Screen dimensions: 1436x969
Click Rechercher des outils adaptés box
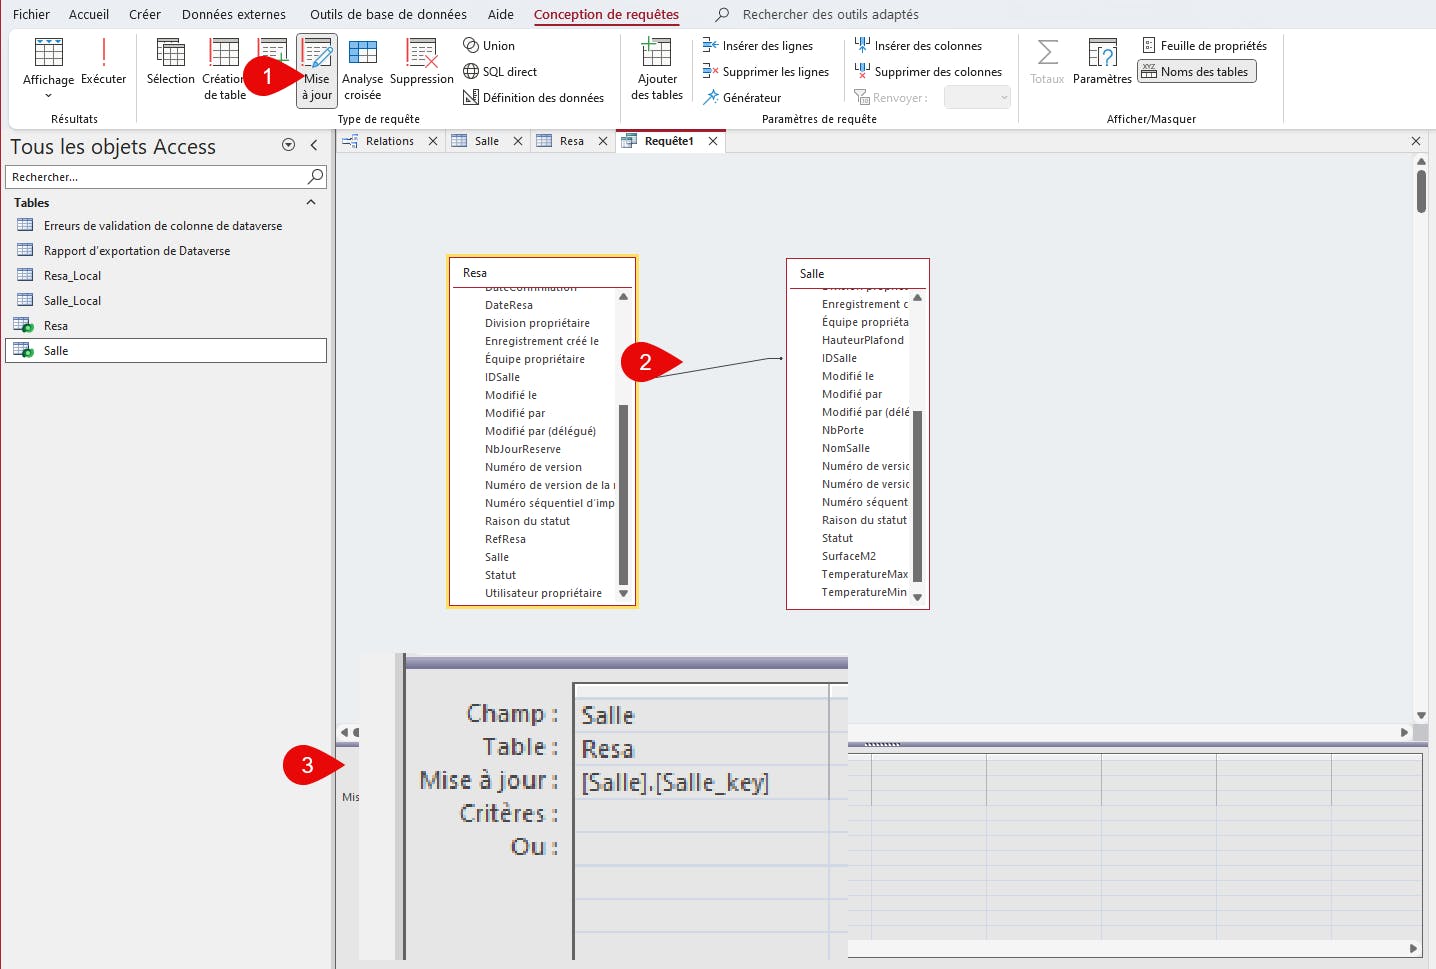[830, 14]
